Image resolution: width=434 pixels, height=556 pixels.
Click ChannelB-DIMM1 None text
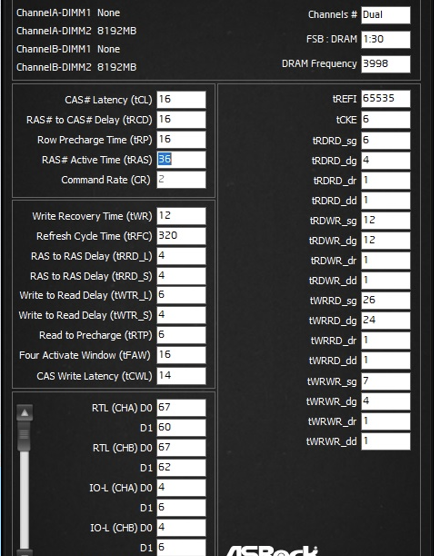pyautogui.click(x=68, y=49)
